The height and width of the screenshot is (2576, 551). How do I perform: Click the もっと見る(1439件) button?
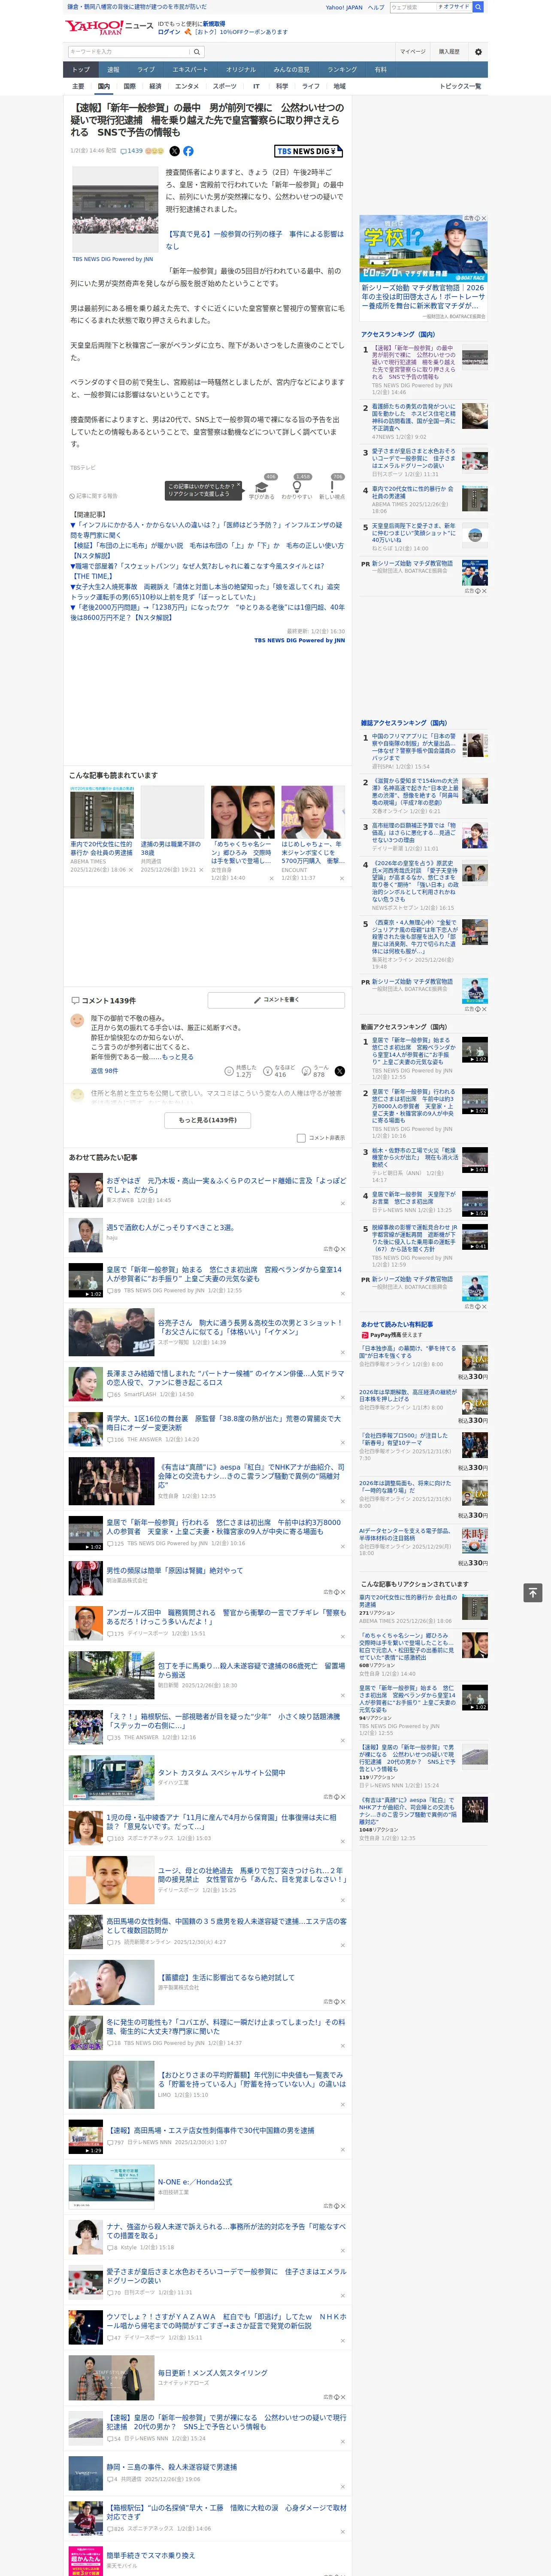click(207, 1120)
